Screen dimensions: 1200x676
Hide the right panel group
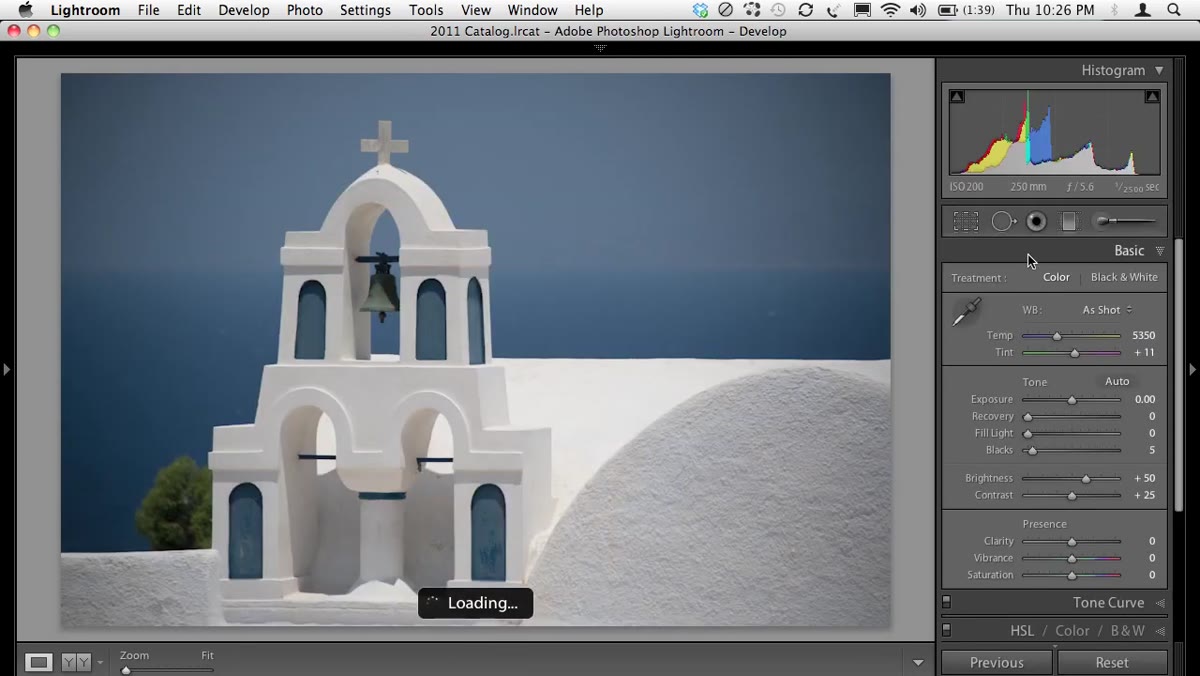pos(1192,369)
